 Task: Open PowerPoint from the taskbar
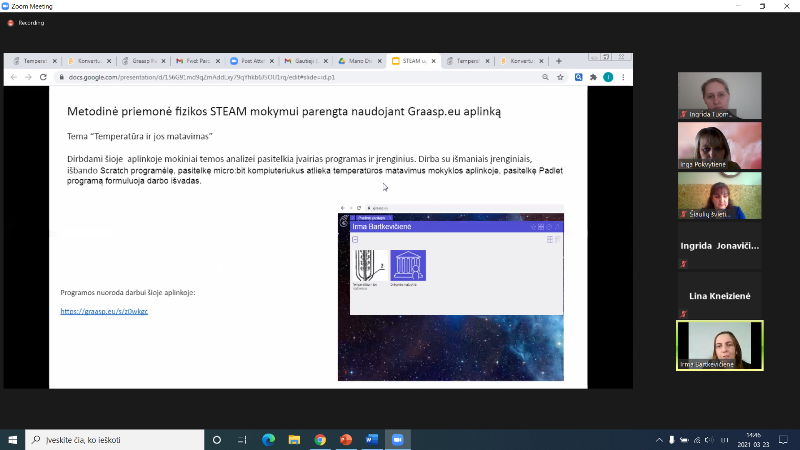tap(346, 440)
